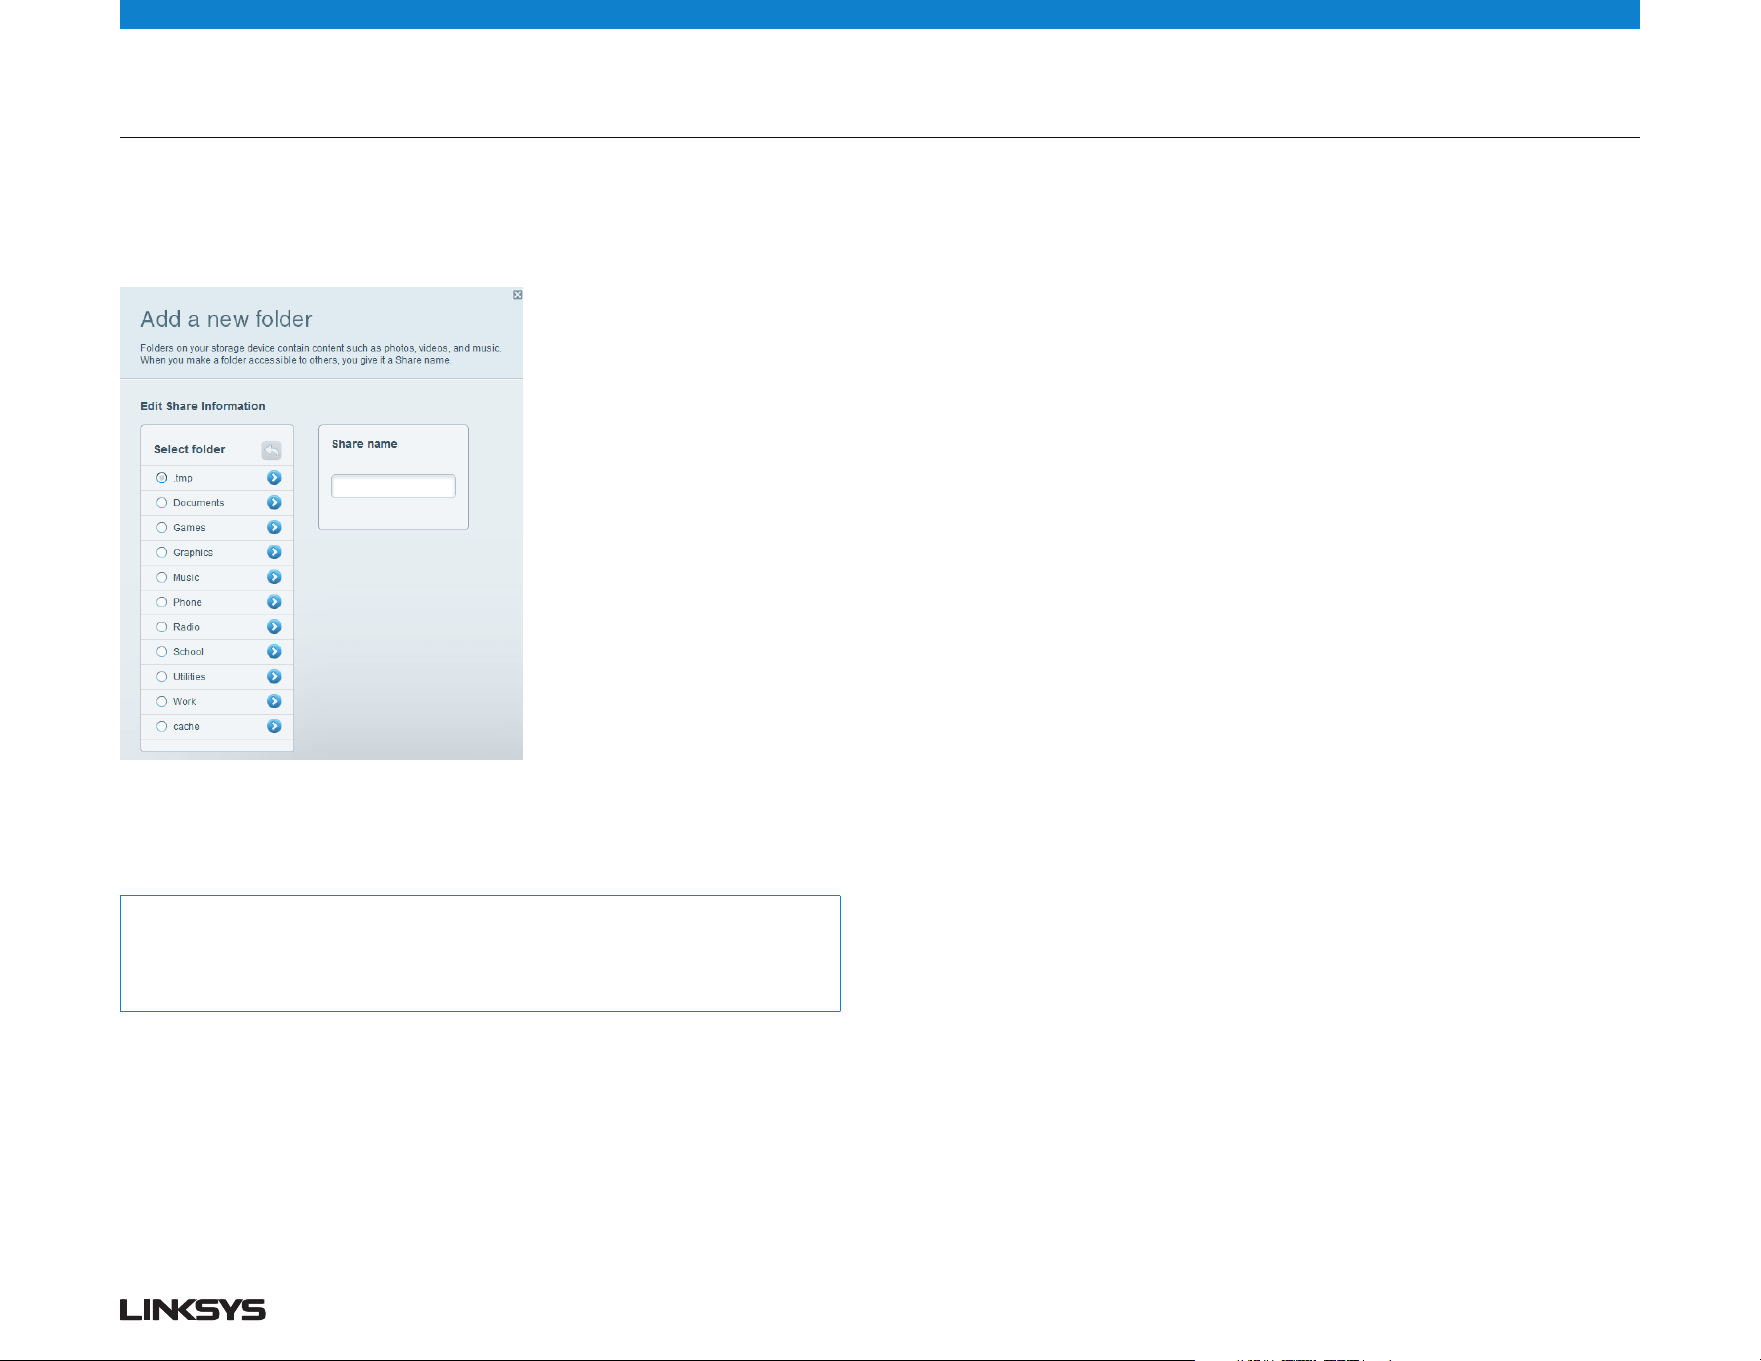
Task: Select the .tmp folder radio button
Action: [x=161, y=478]
